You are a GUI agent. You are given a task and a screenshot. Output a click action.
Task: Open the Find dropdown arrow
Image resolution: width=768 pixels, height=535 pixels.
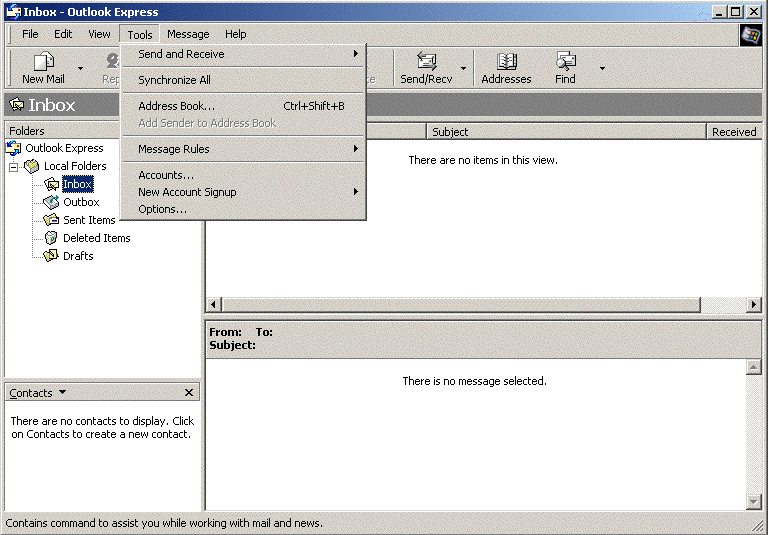pos(602,68)
